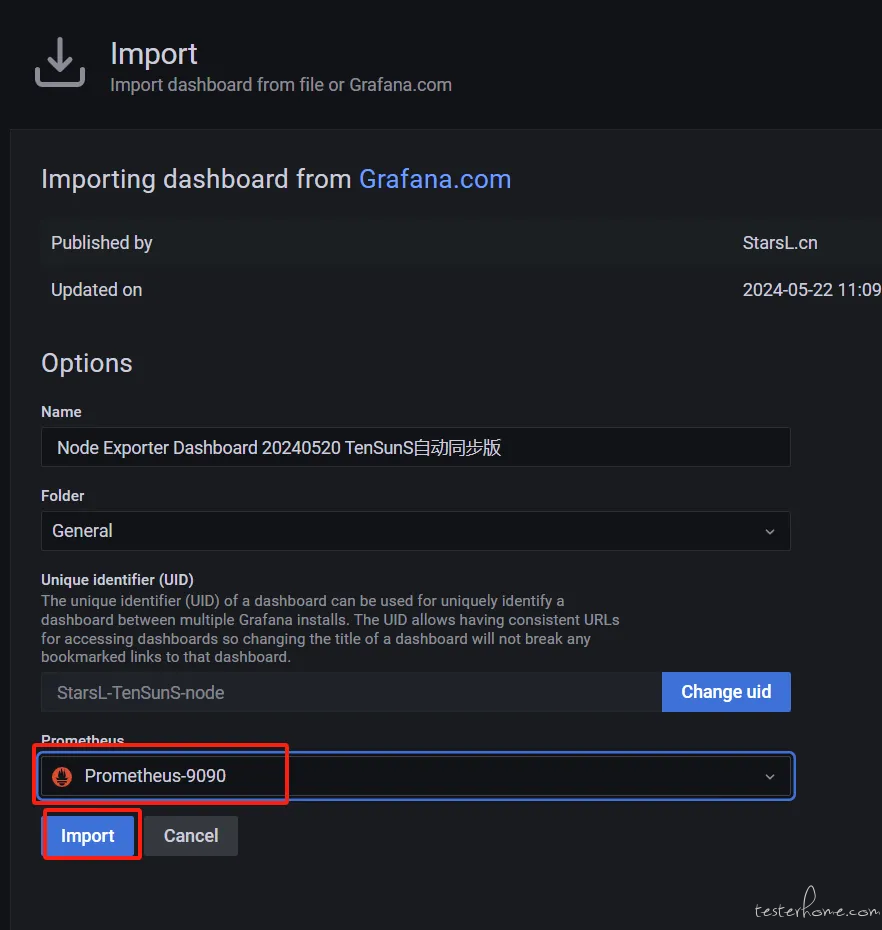The height and width of the screenshot is (930, 882).
Task: Click the Options heading
Action: tap(87, 363)
